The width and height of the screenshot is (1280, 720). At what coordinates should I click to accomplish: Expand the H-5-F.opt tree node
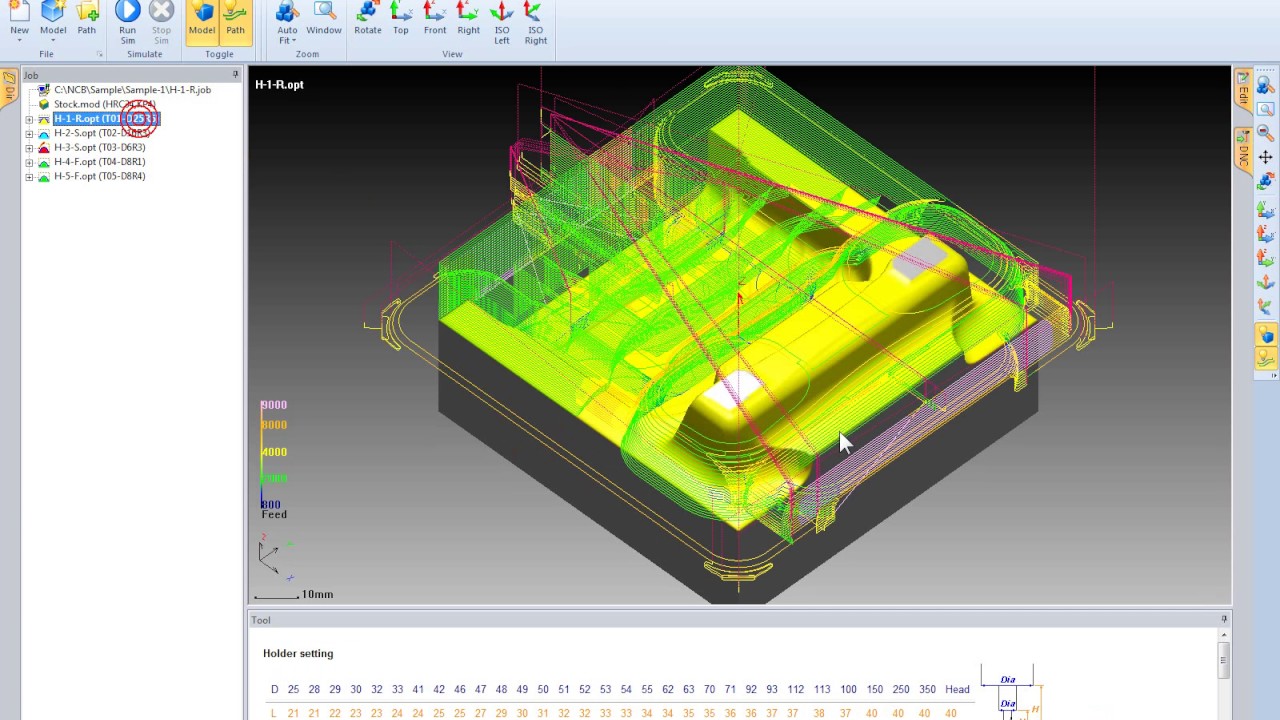pos(29,177)
